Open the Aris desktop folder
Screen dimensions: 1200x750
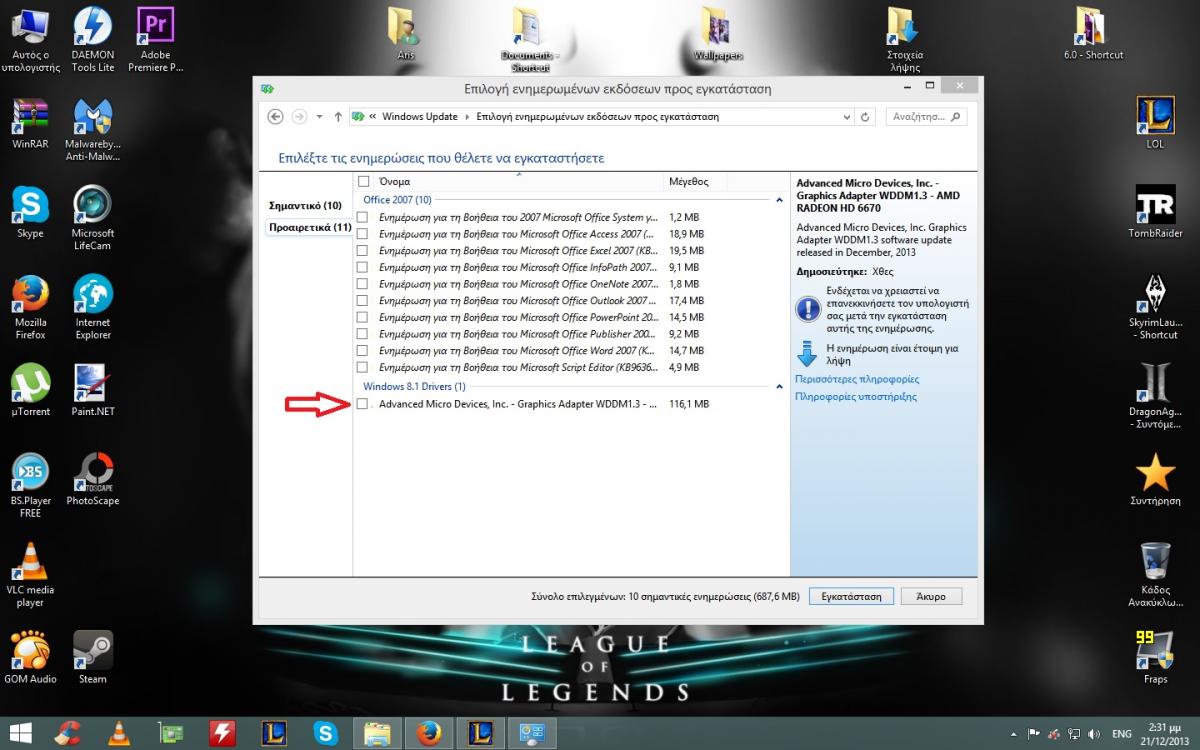click(404, 33)
